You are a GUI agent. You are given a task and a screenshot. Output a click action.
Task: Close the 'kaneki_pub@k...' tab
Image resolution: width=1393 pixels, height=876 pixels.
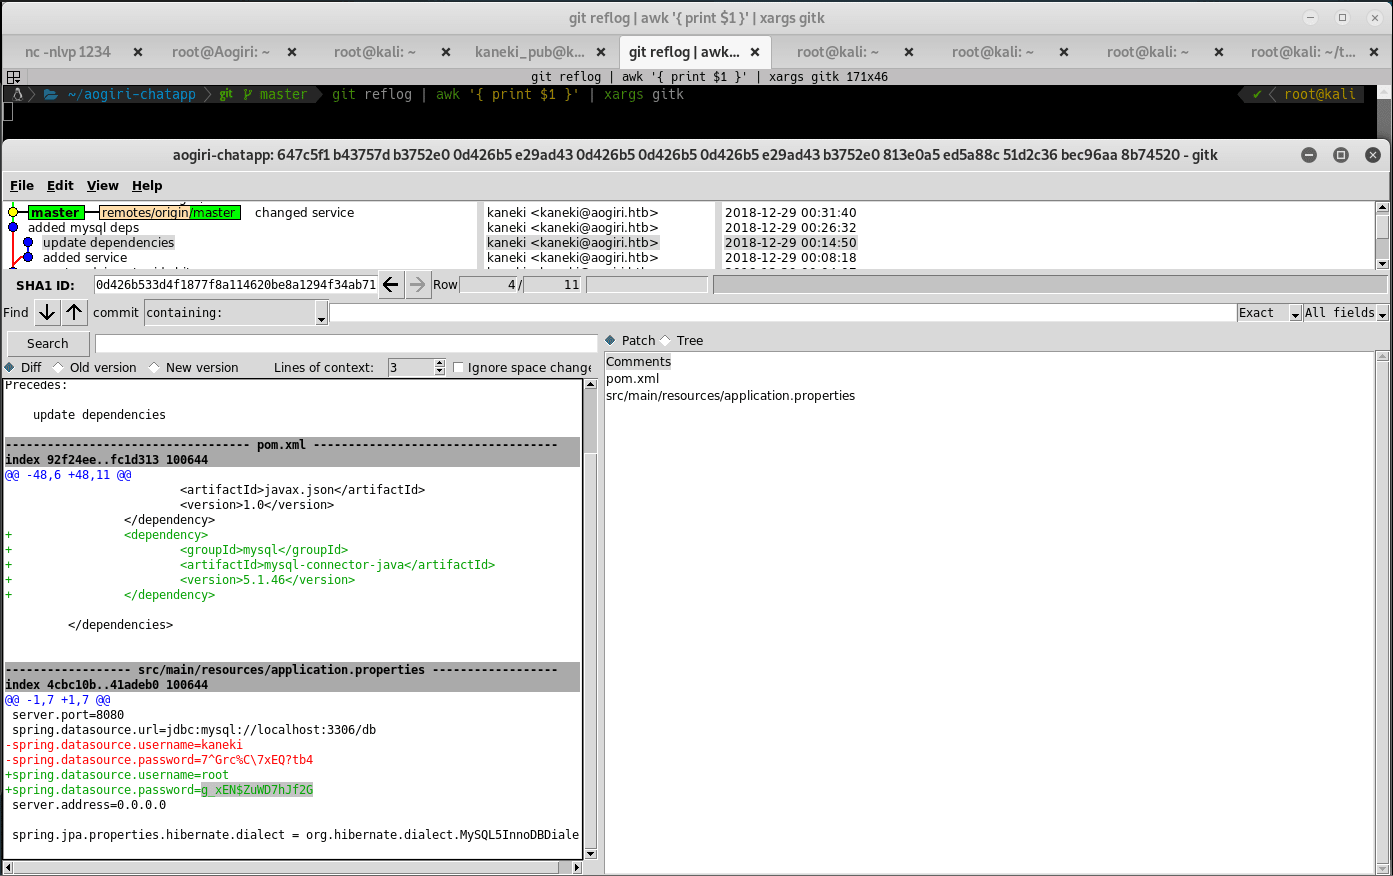pos(601,52)
